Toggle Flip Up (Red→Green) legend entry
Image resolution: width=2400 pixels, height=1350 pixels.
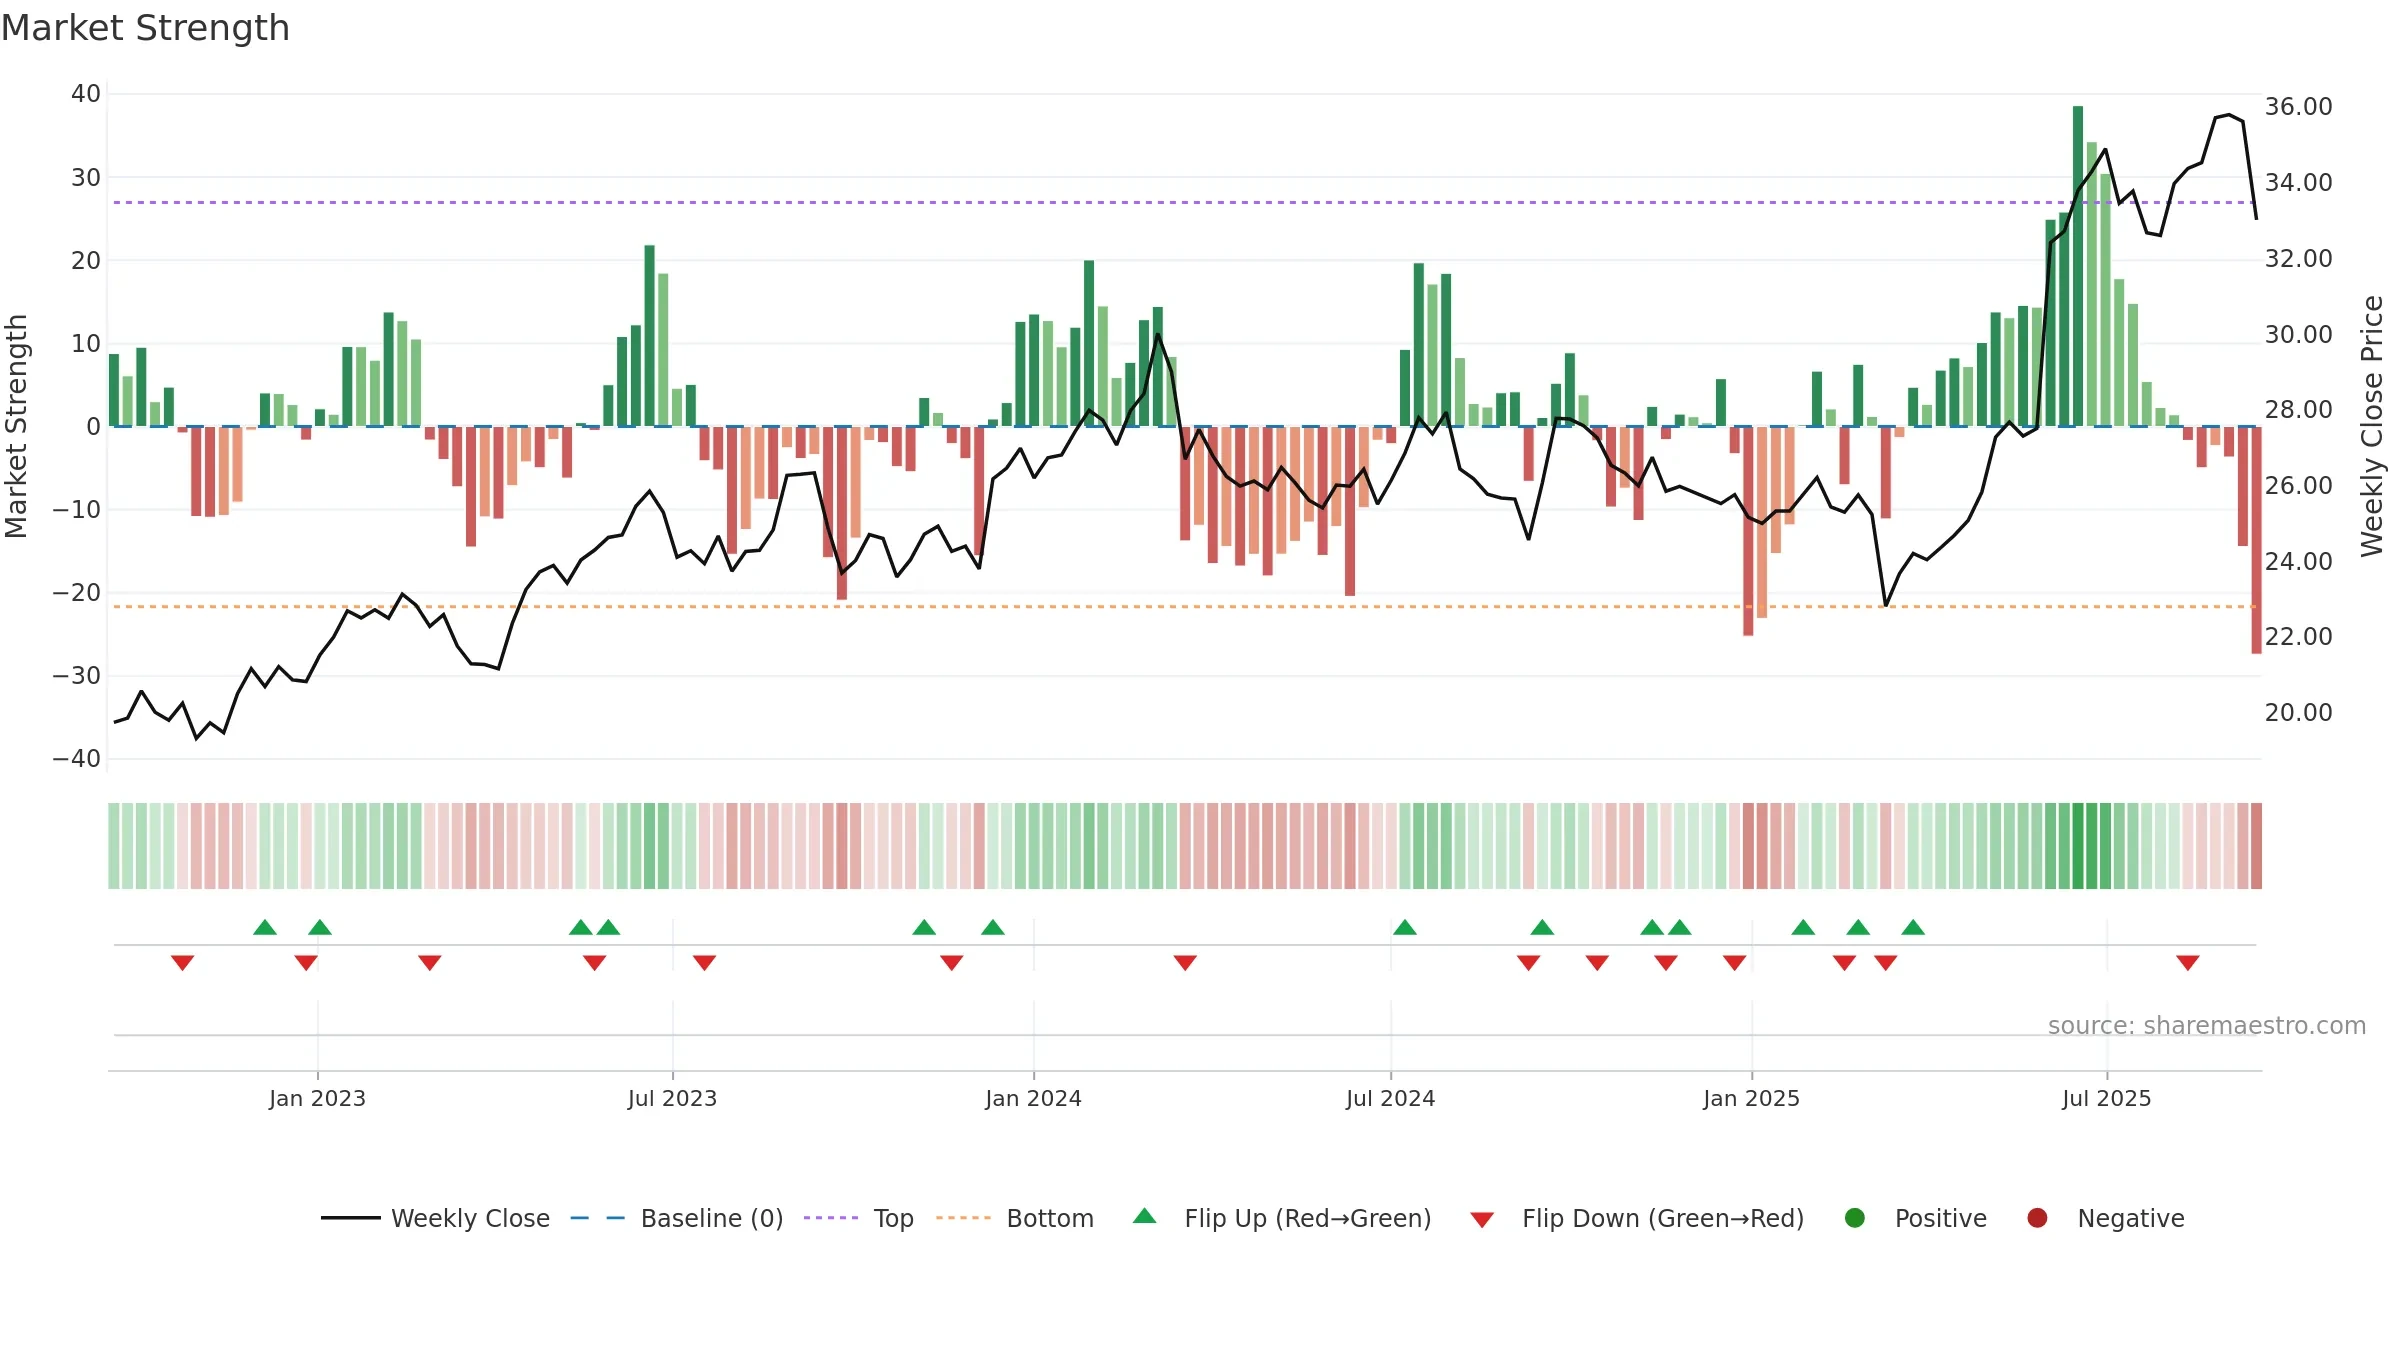[x=1282, y=1218]
